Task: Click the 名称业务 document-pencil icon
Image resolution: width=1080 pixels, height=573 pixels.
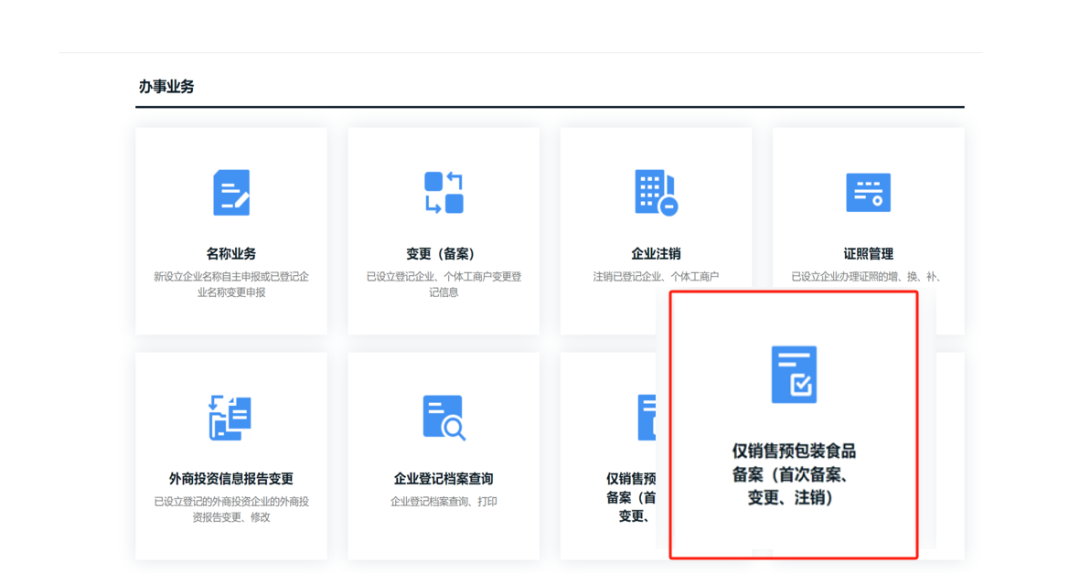Action: click(231, 192)
